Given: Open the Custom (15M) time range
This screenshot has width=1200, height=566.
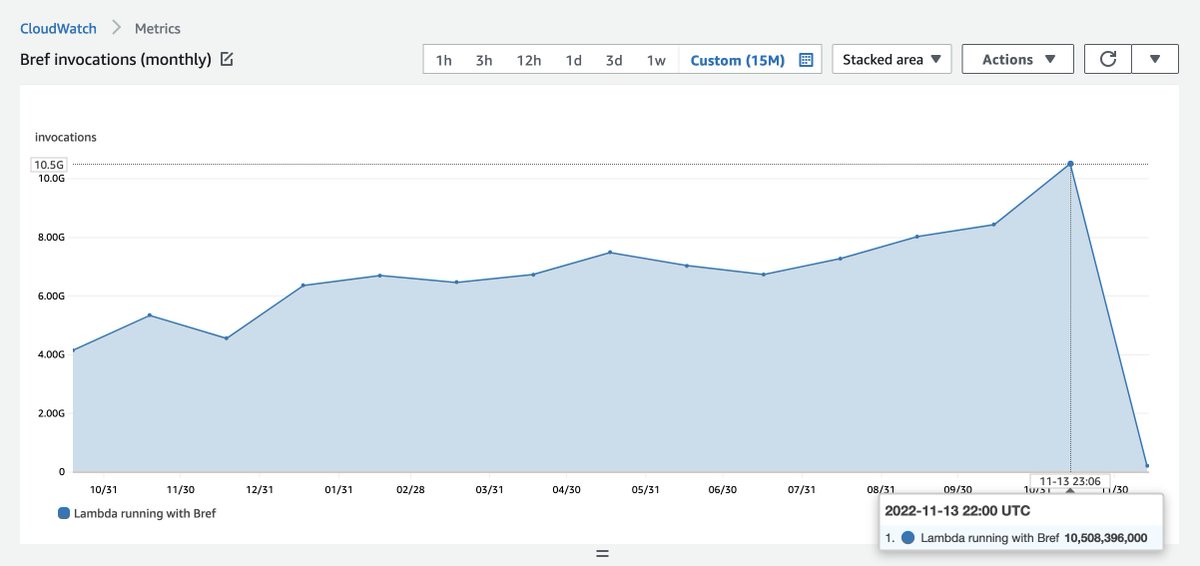Looking at the screenshot, I should coord(738,60).
